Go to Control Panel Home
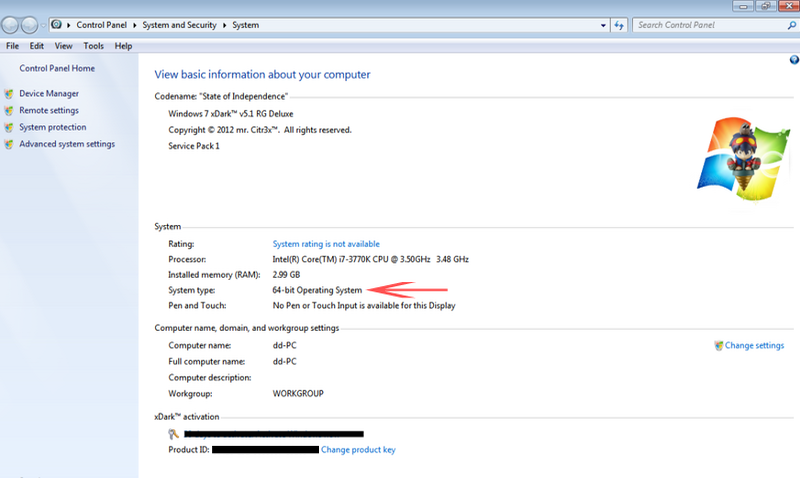The height and width of the screenshot is (478, 800). 57,68
